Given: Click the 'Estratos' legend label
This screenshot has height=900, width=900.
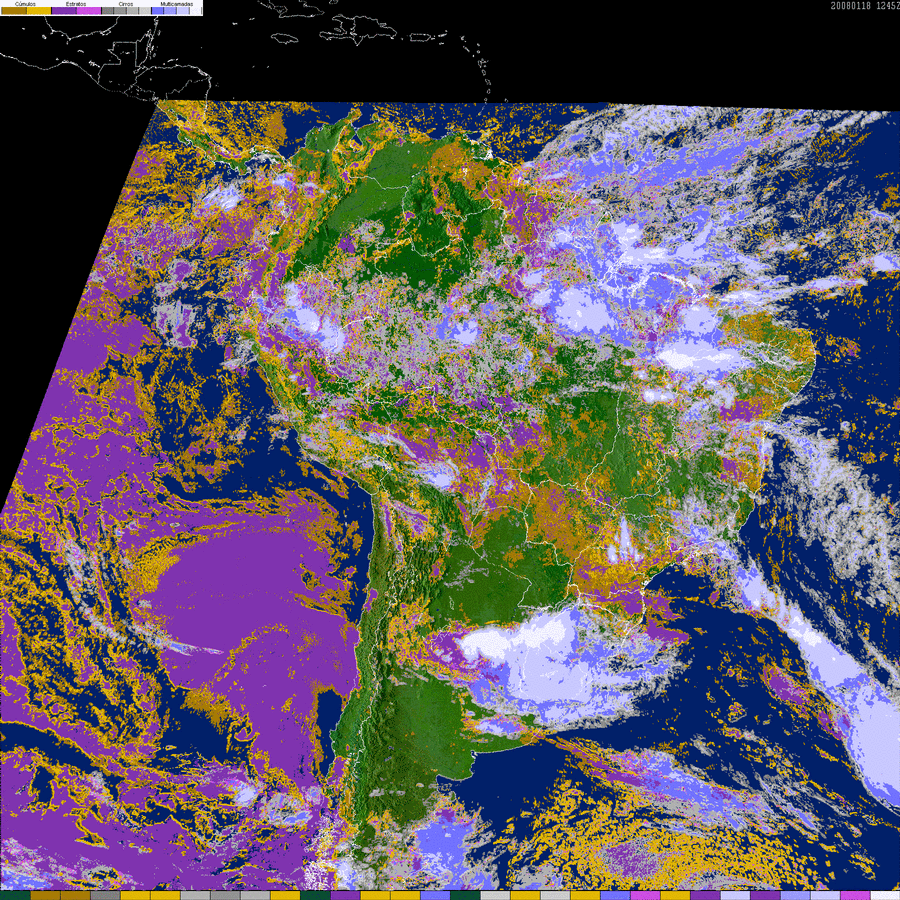Looking at the screenshot, I should 76,4.
